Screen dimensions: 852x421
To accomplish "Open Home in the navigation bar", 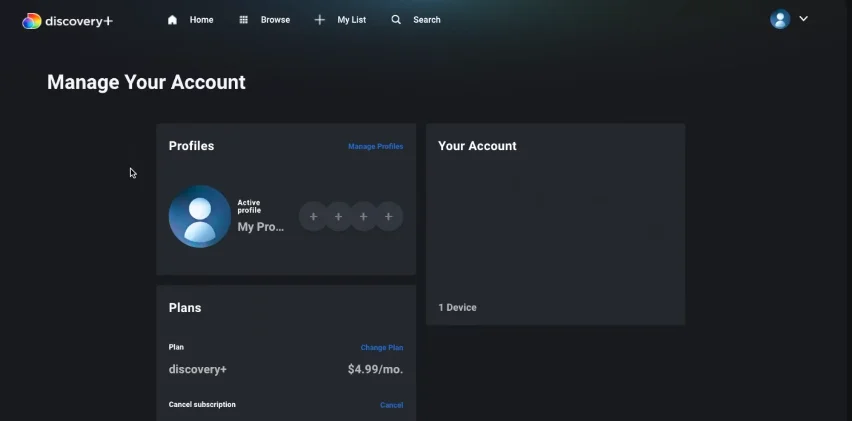I will coord(201,20).
